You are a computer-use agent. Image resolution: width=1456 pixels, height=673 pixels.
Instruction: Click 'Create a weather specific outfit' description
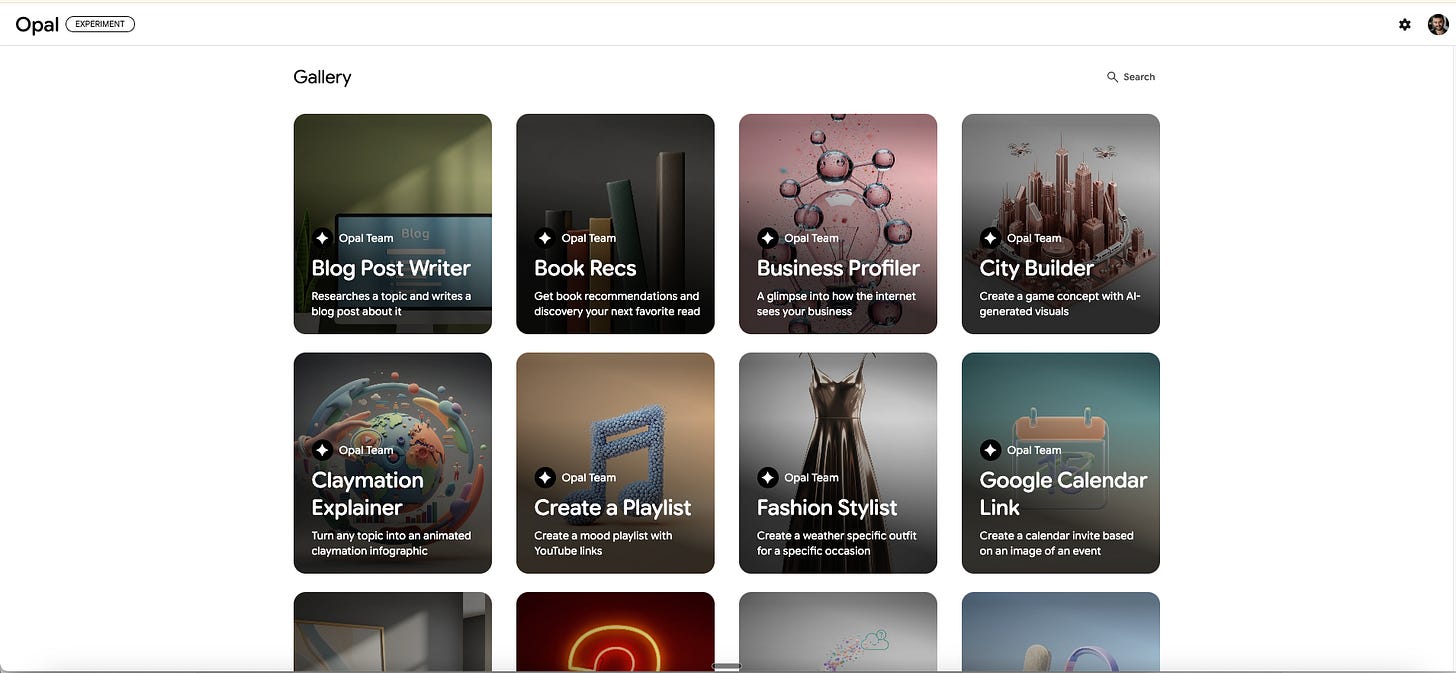(x=837, y=543)
